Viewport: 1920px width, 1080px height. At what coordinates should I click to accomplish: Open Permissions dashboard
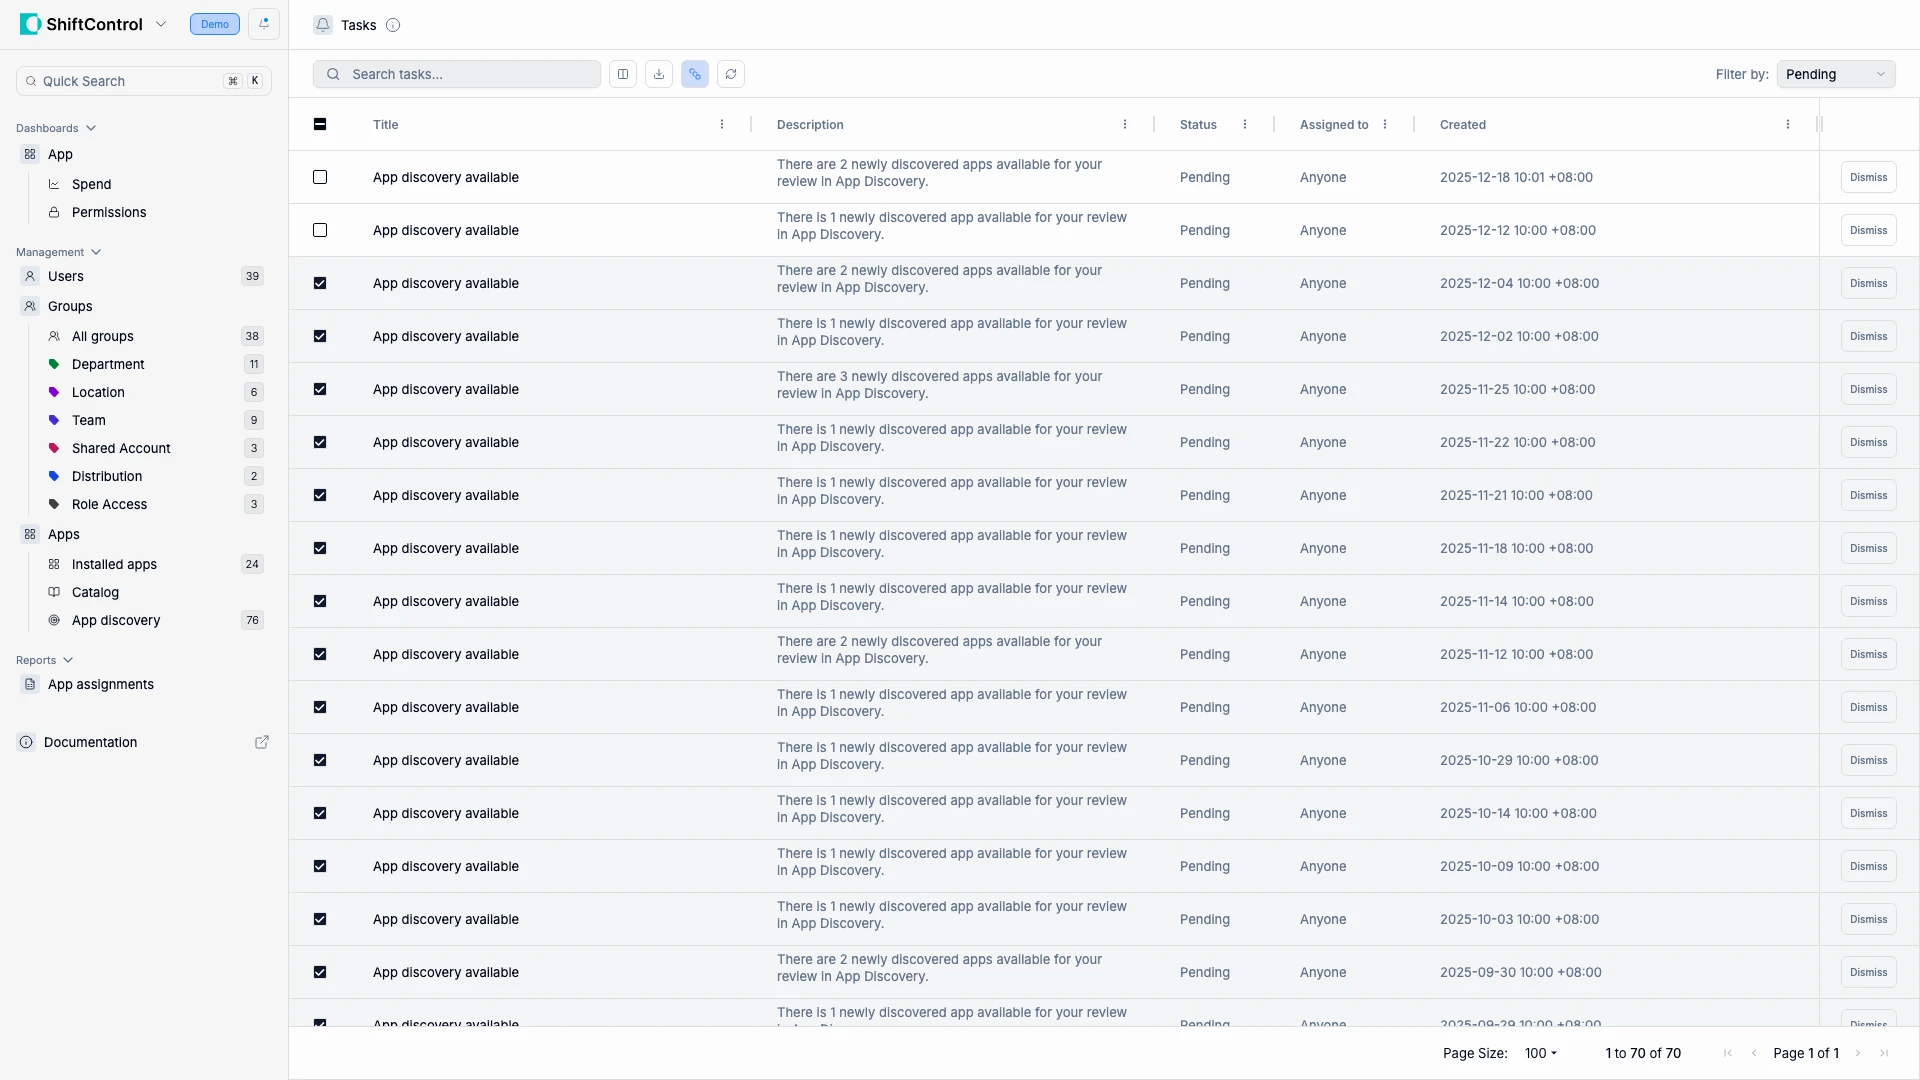[x=109, y=212]
